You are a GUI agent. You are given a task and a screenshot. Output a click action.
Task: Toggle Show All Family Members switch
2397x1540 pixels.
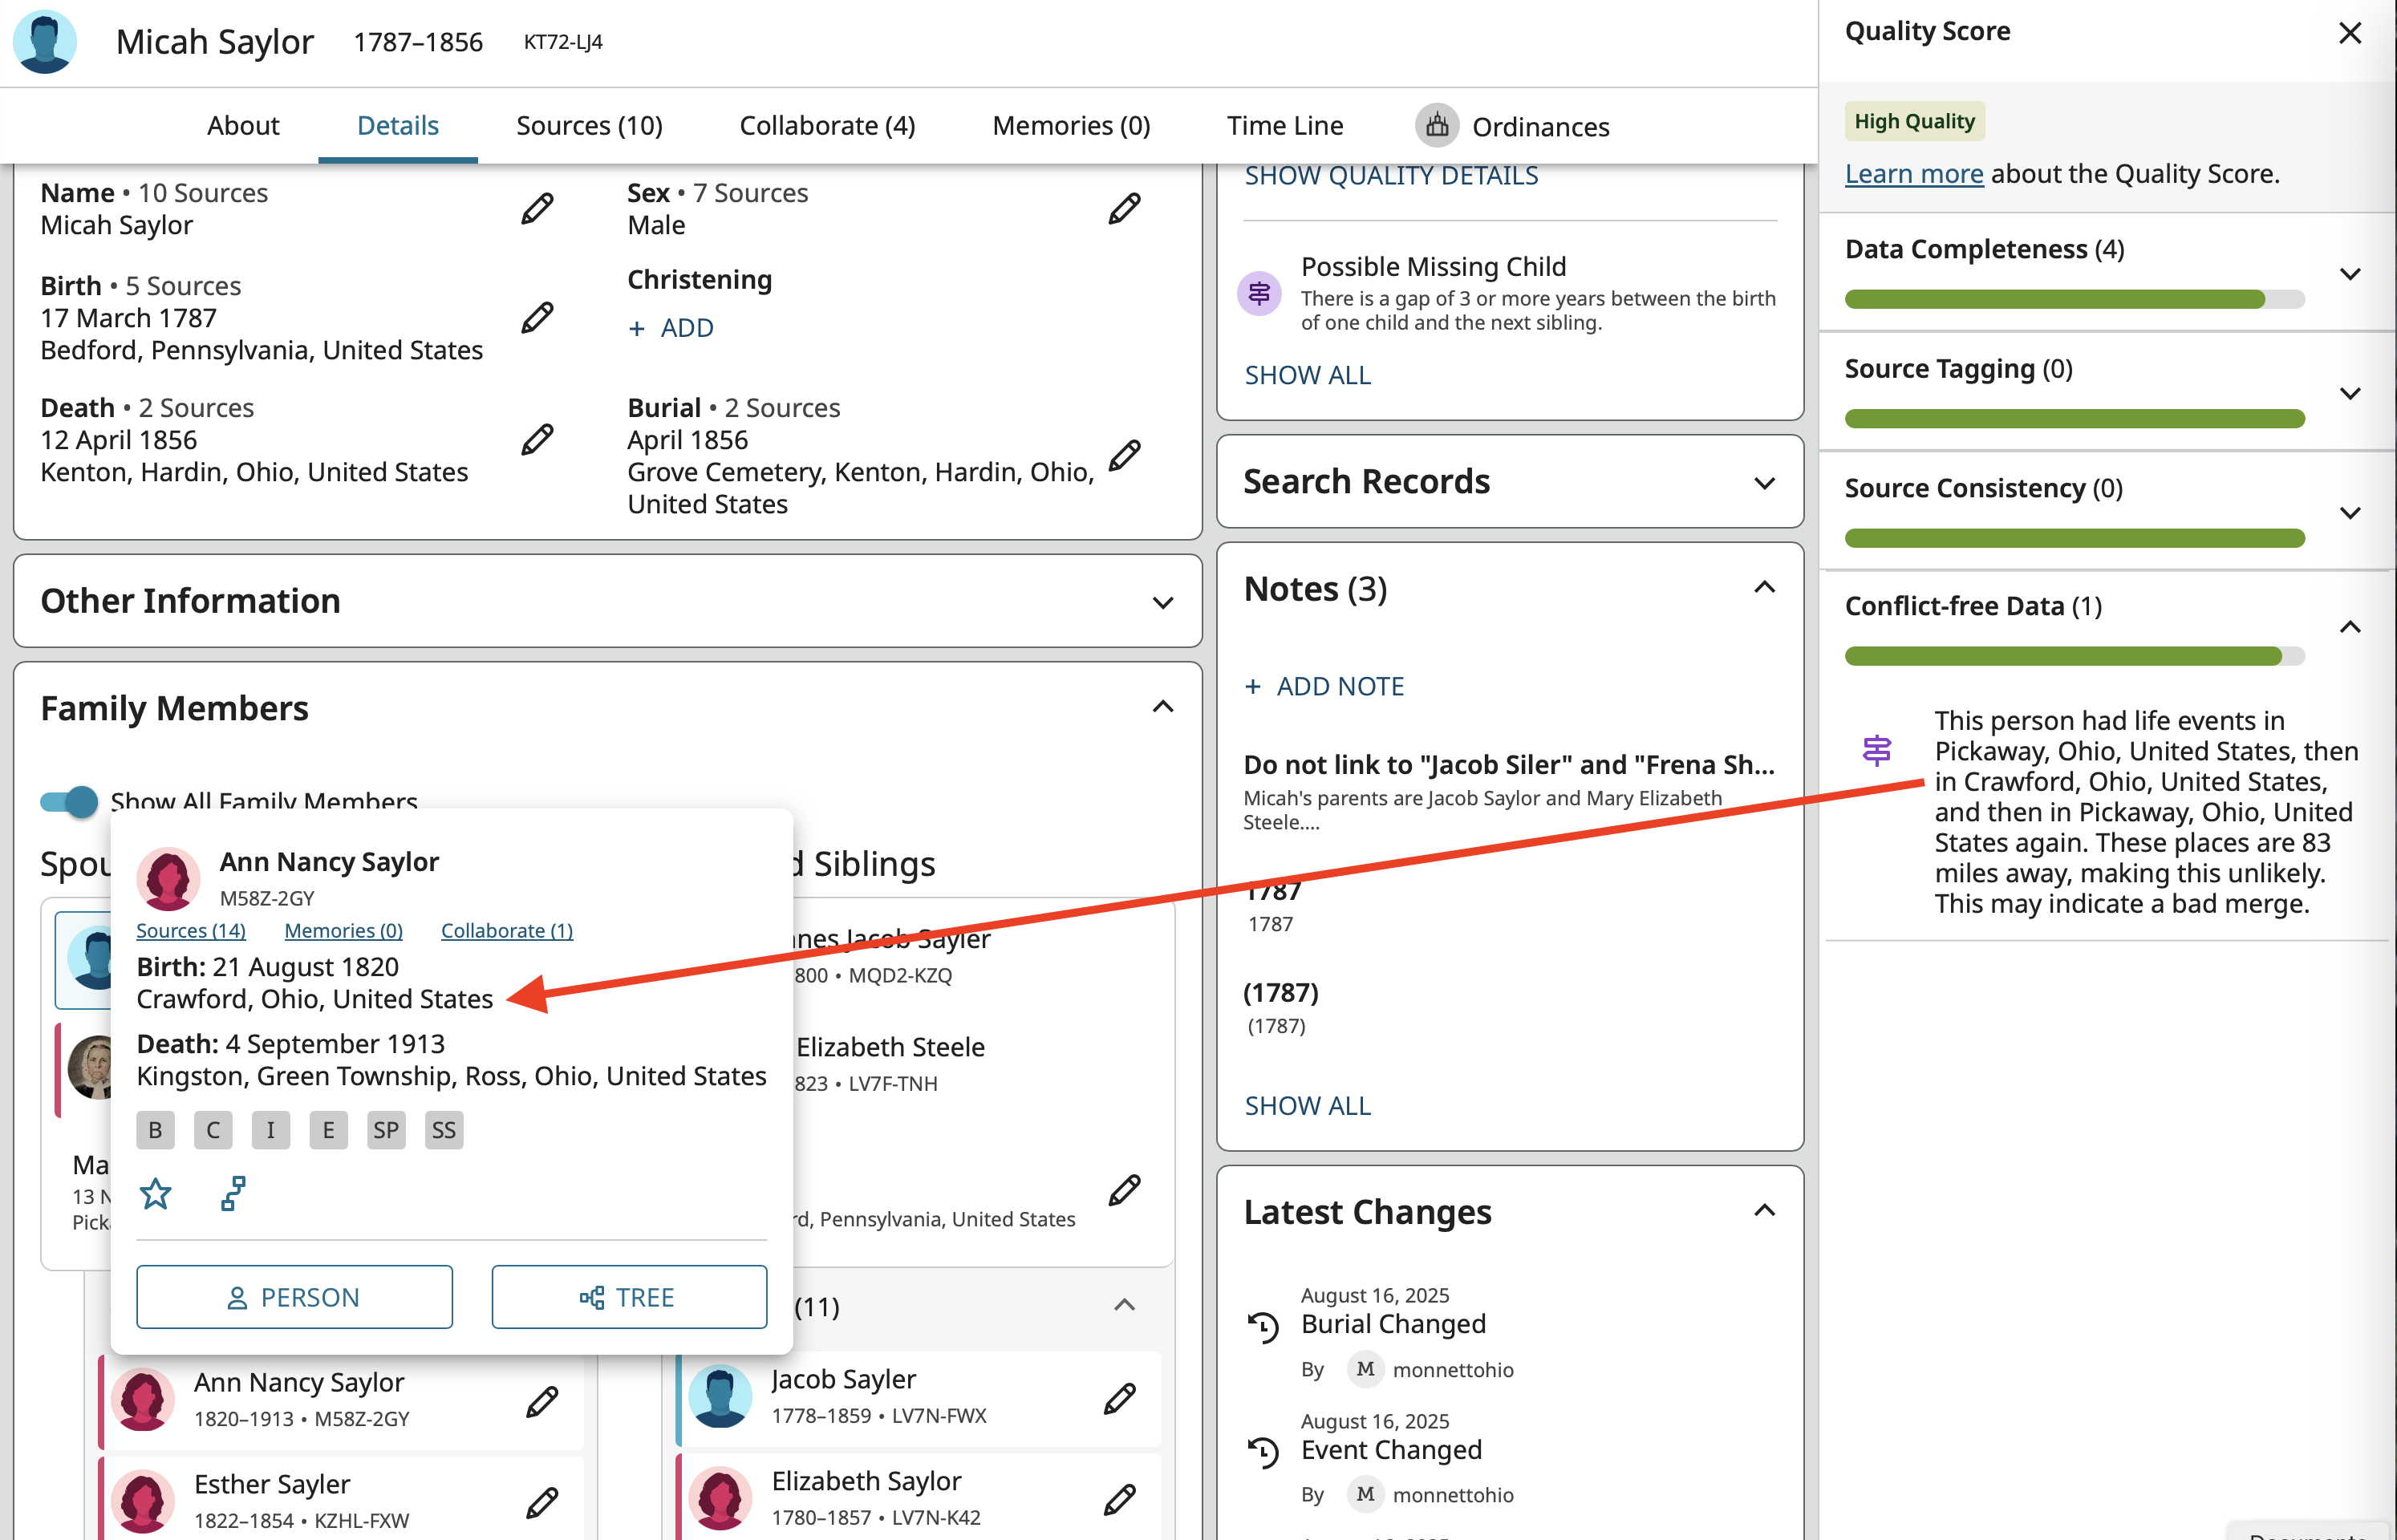(x=70, y=801)
